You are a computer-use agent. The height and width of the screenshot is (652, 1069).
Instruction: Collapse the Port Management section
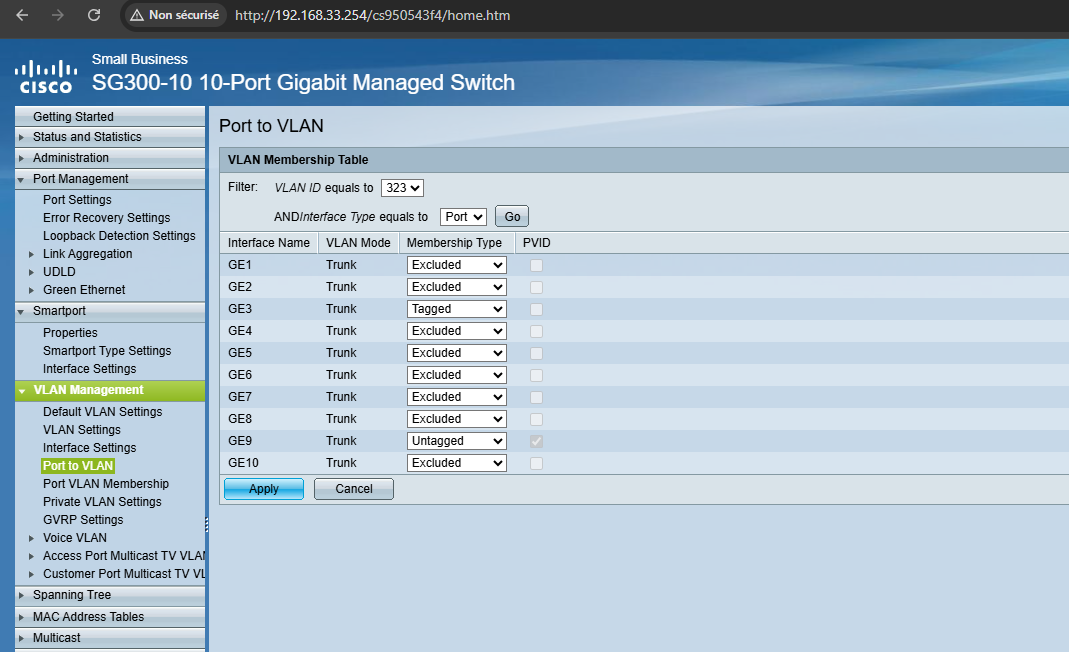22,179
